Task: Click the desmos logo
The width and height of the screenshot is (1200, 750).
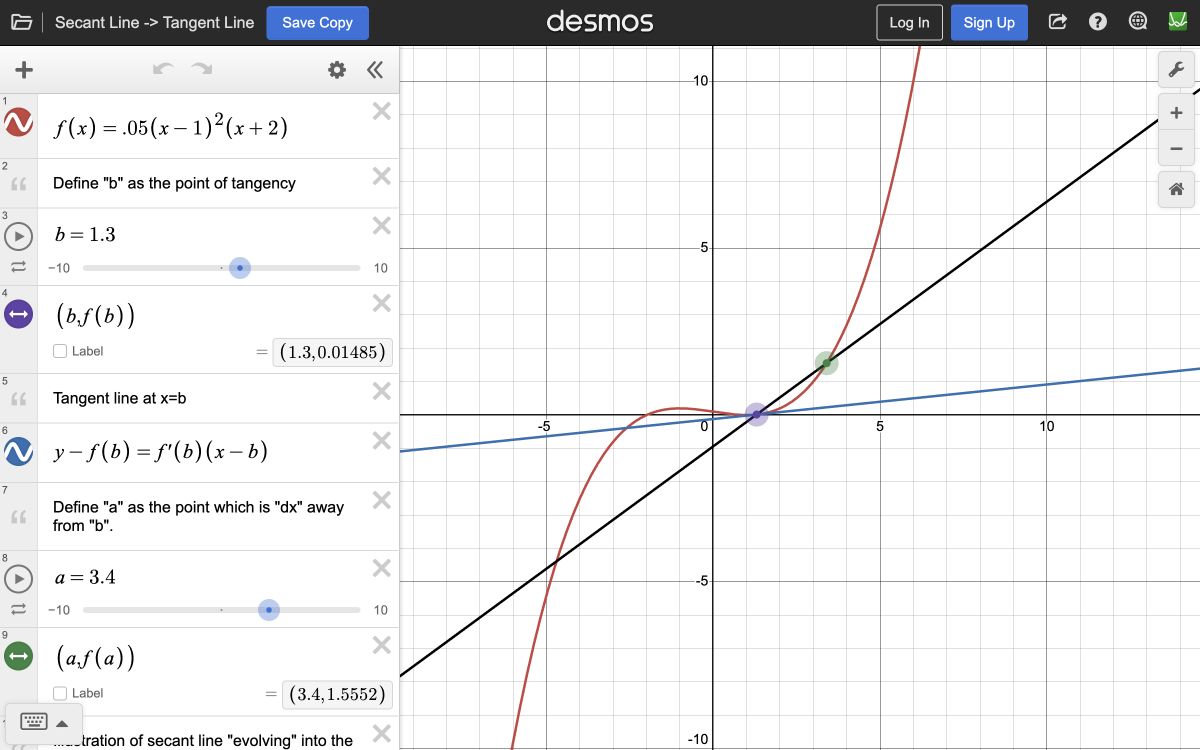Action: (600, 22)
